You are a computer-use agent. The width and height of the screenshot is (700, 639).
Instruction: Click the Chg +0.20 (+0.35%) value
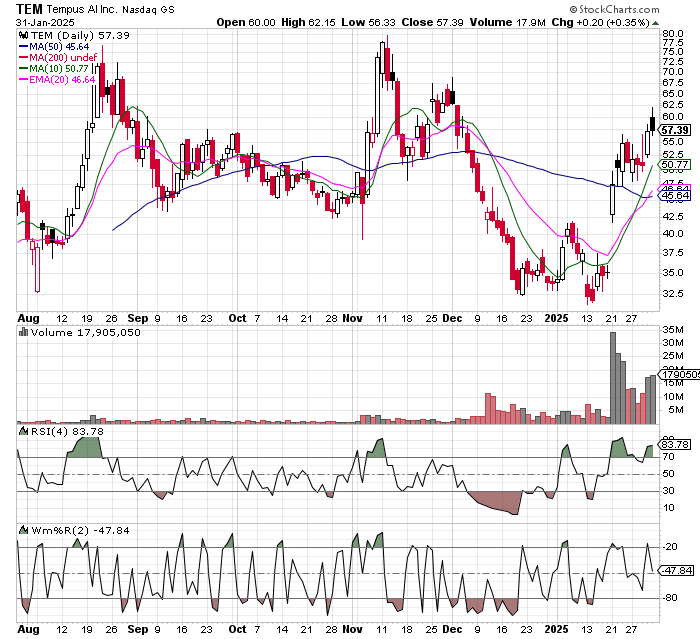tap(600, 22)
